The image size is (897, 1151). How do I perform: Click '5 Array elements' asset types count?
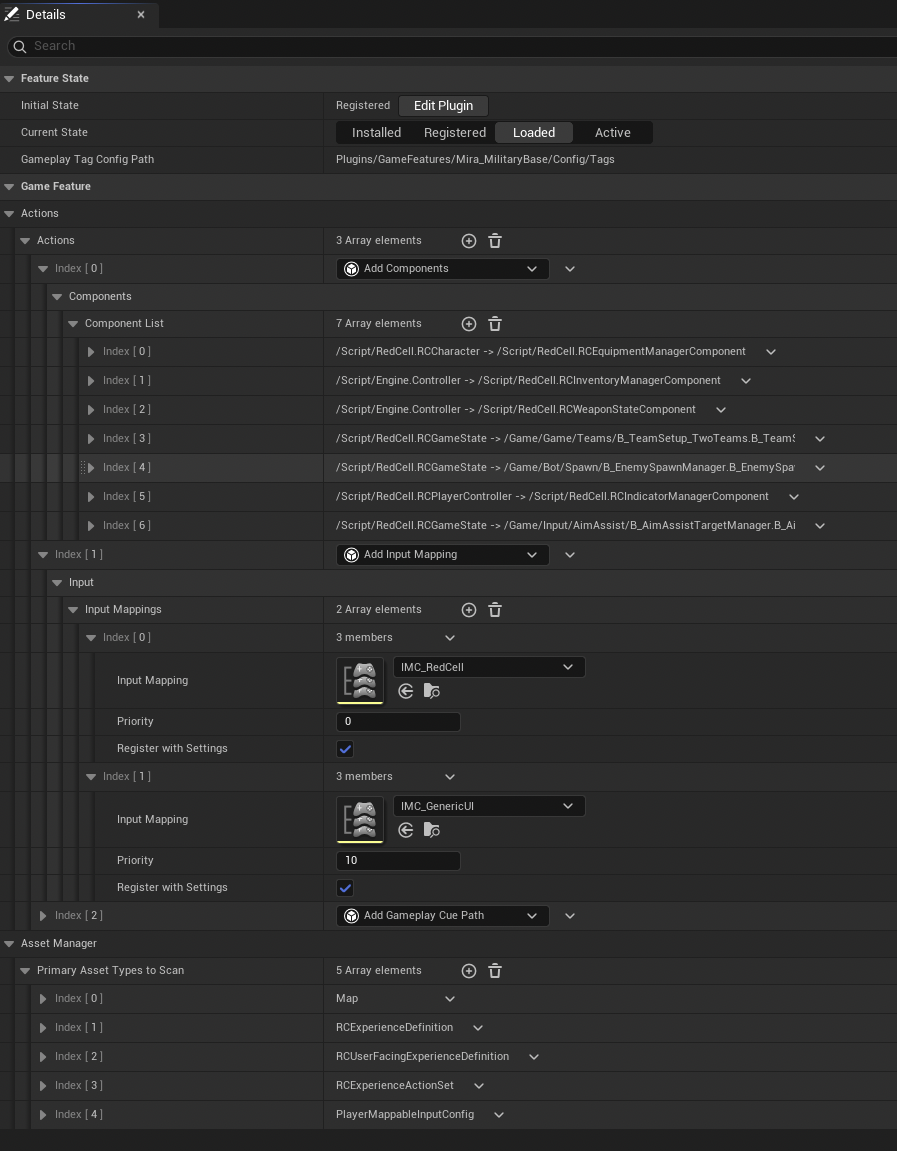(379, 970)
